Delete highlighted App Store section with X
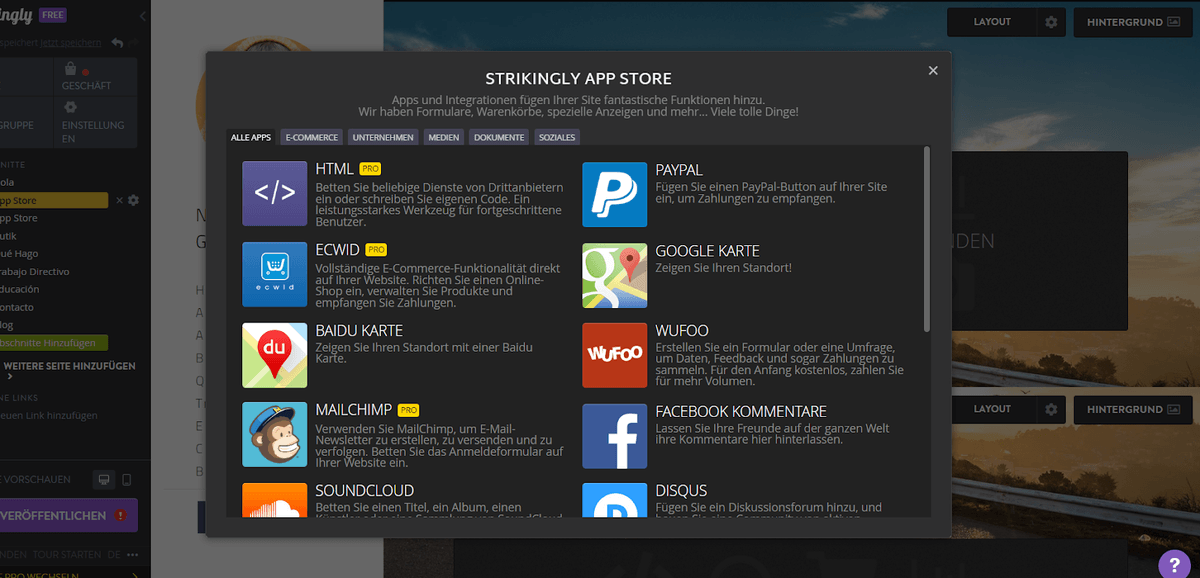This screenshot has height=578, width=1200. 119,200
